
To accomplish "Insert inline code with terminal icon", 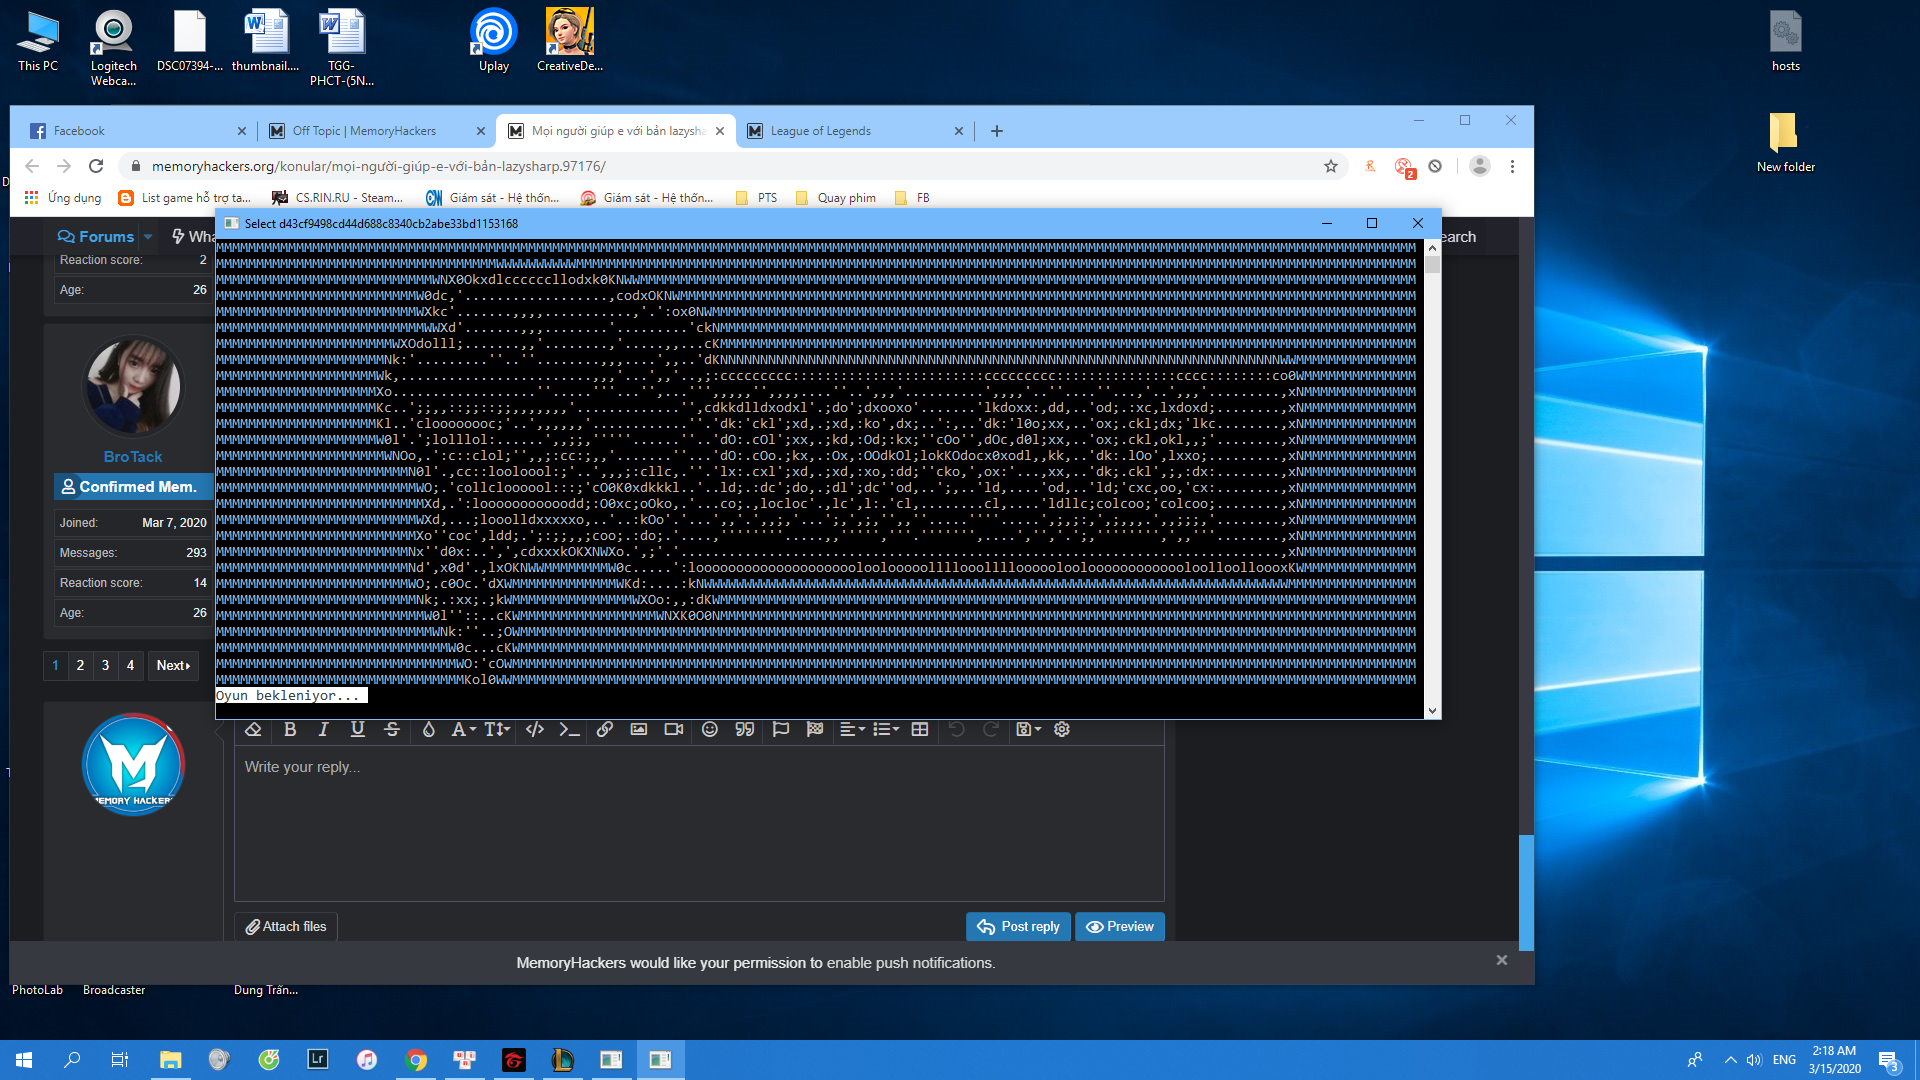I will 569,730.
